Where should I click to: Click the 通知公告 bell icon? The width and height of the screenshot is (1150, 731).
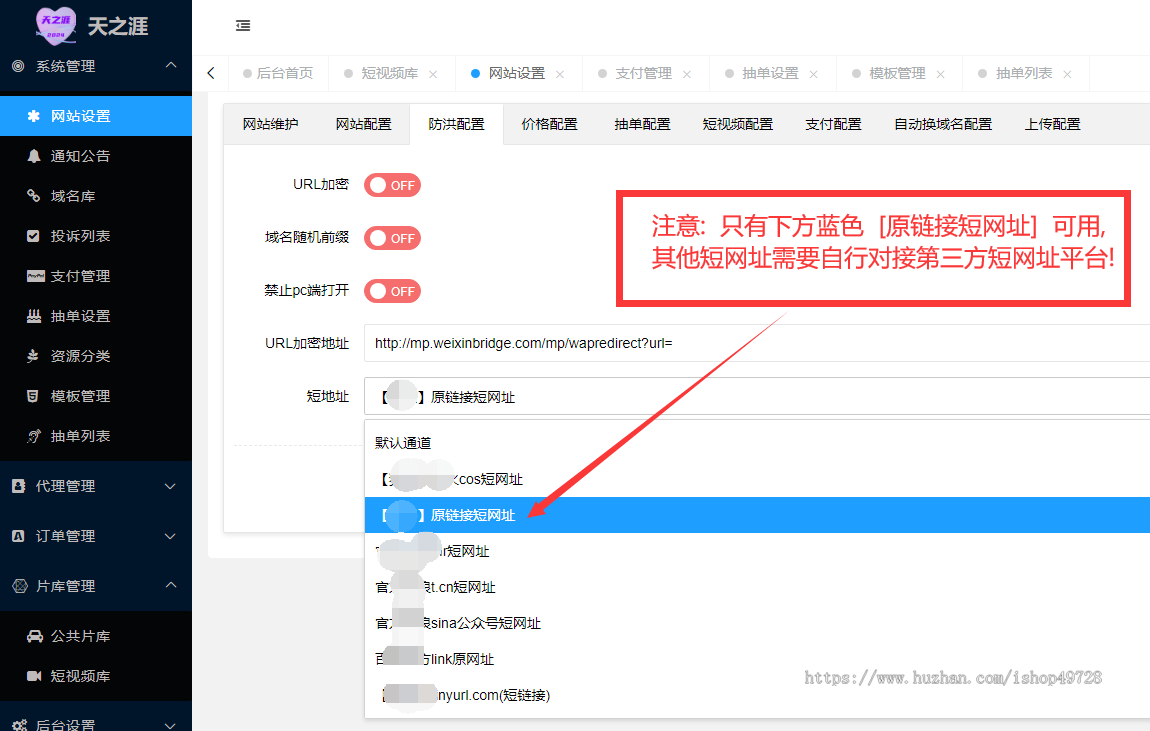click(x=33, y=156)
